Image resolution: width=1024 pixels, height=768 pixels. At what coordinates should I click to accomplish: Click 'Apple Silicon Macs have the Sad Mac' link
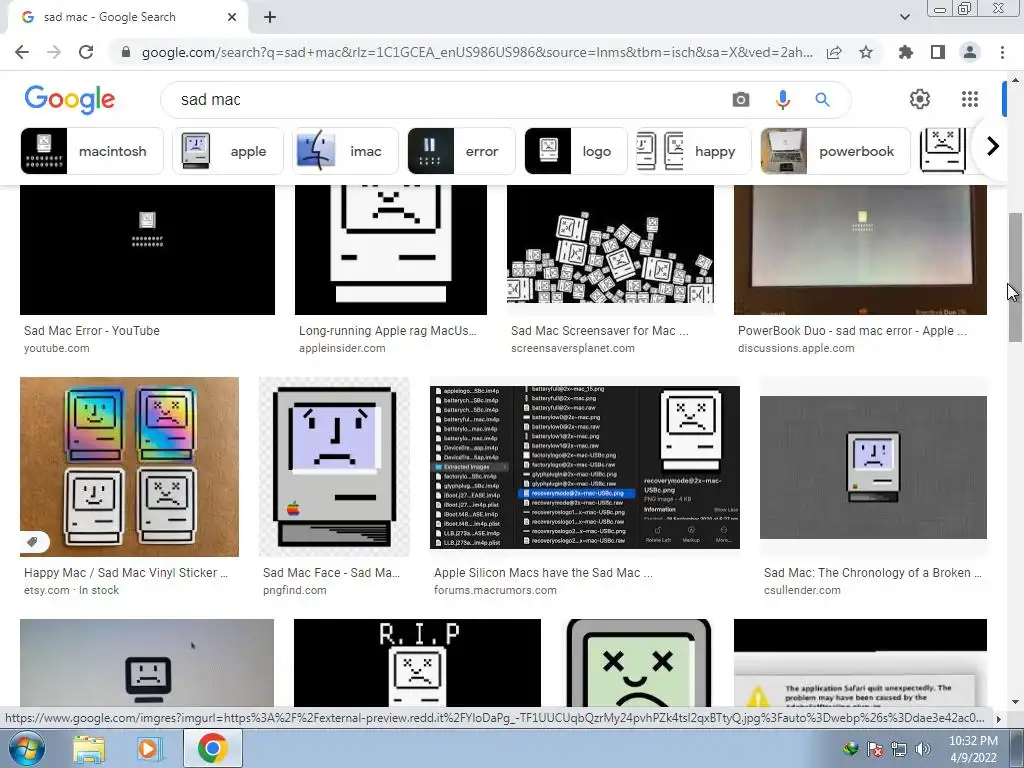click(x=543, y=573)
